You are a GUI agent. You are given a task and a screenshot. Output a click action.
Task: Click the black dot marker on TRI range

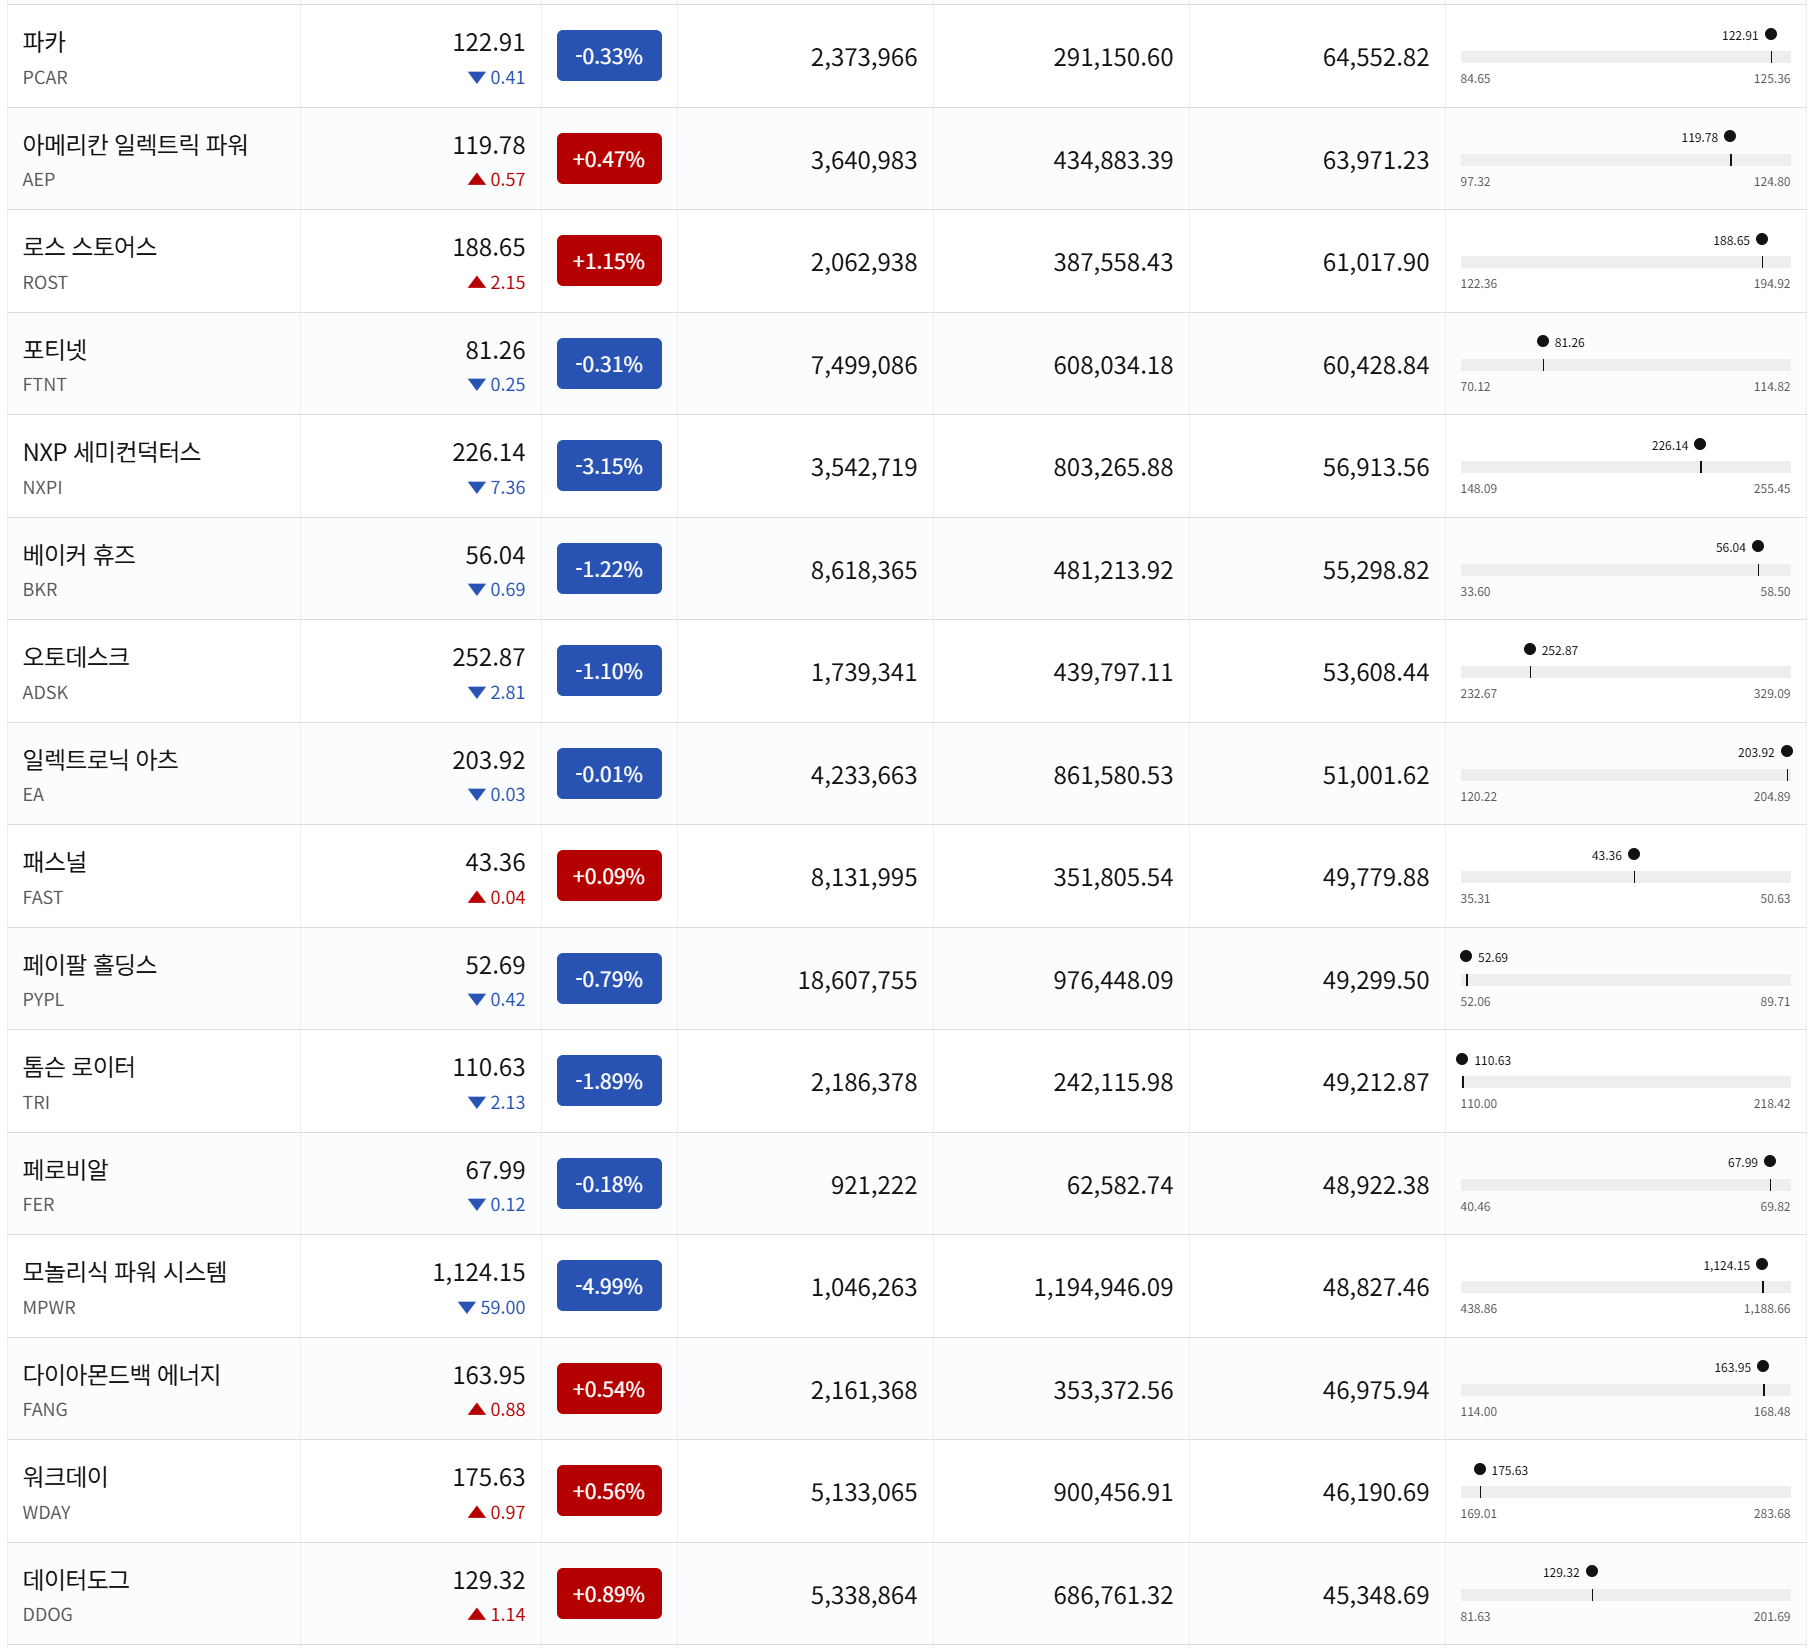coord(1462,1059)
